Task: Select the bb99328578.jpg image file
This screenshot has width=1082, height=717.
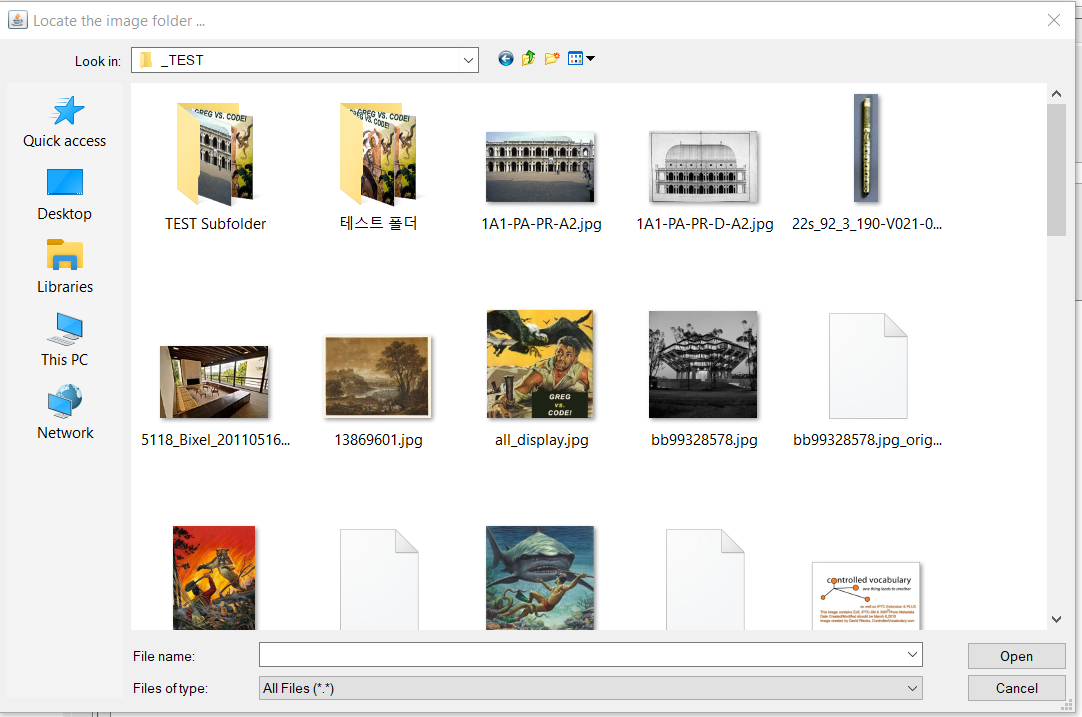Action: 704,379
